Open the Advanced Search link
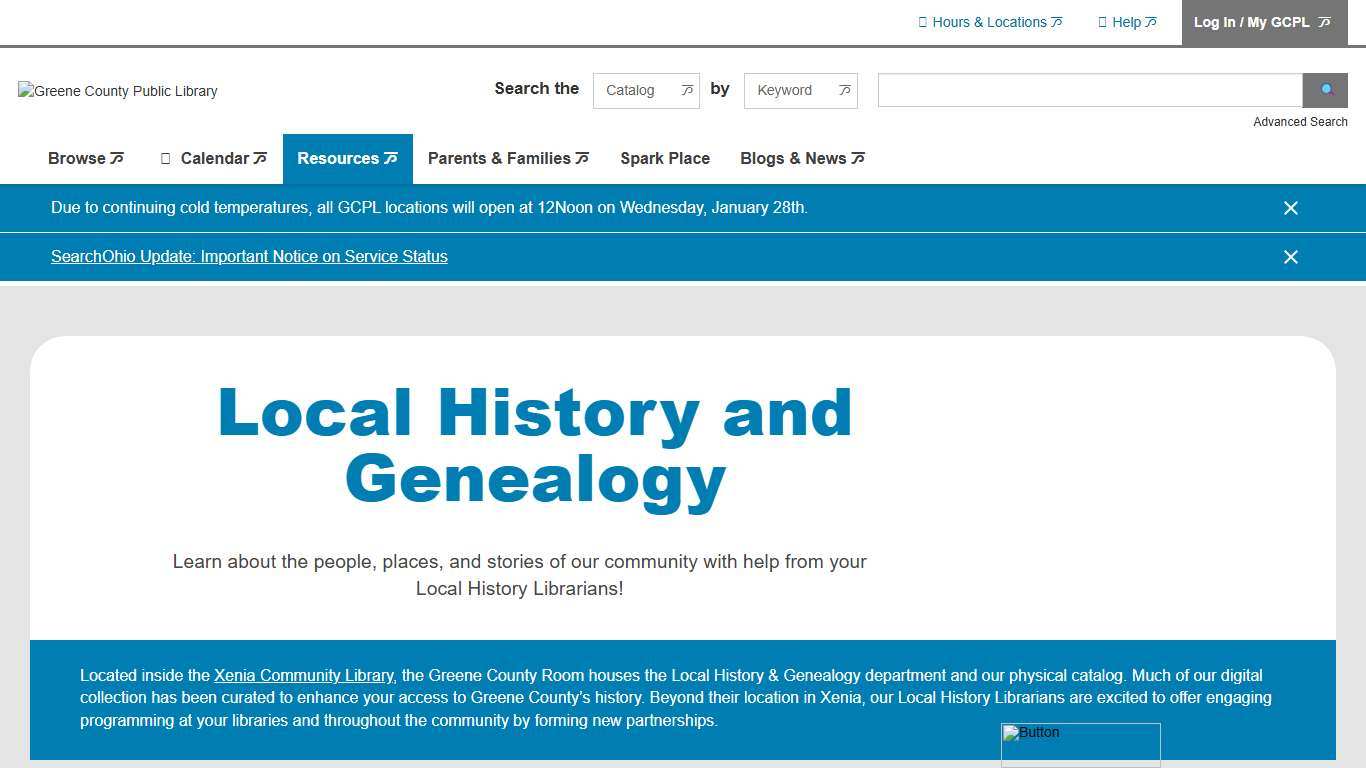This screenshot has width=1366, height=768. coord(1300,121)
